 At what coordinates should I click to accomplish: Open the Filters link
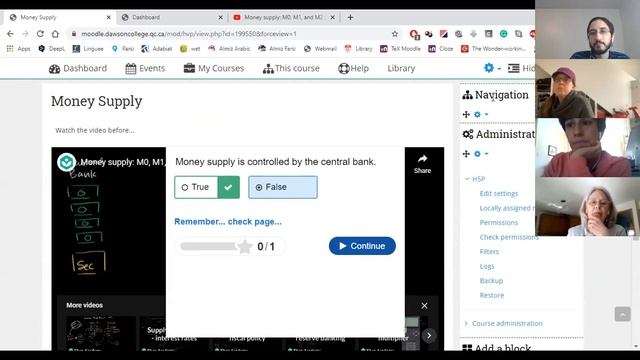[489, 251]
